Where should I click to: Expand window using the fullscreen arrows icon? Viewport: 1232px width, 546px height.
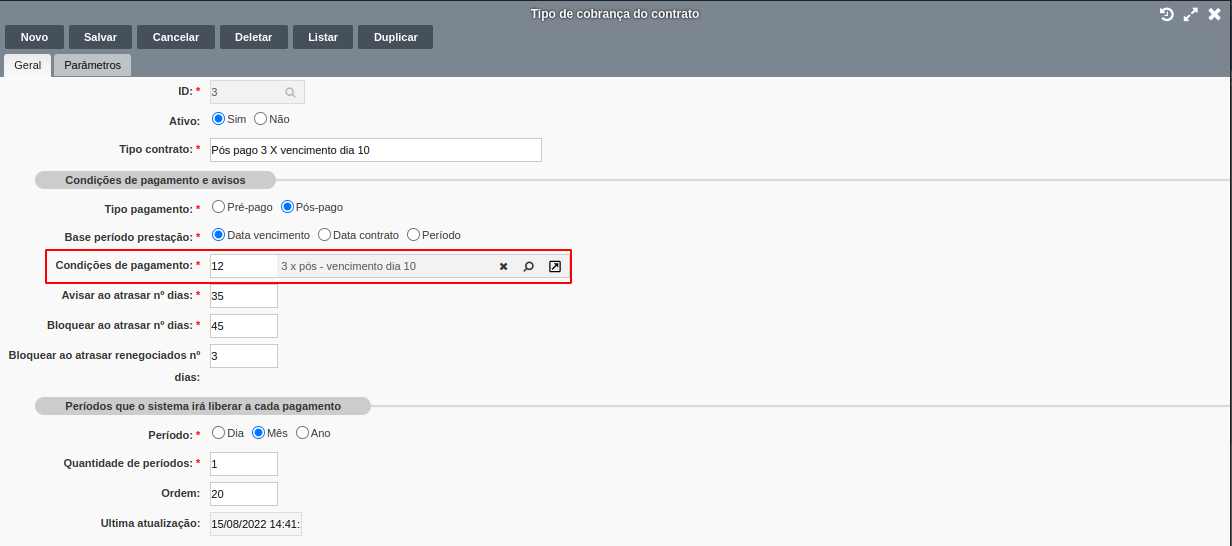tap(1190, 14)
